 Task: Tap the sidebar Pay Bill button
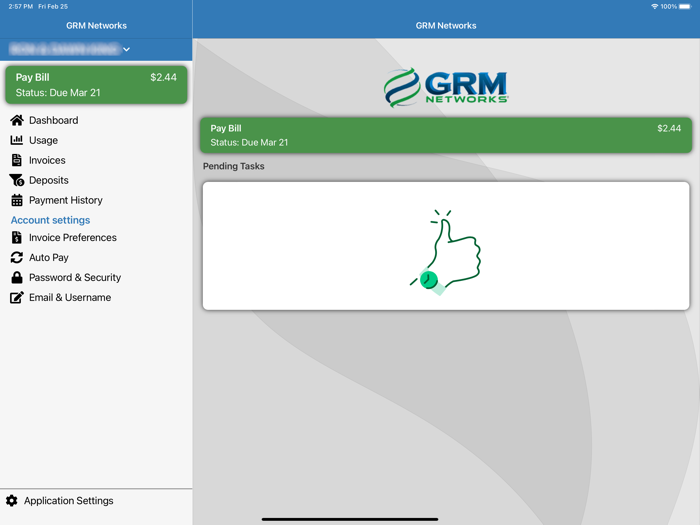click(96, 85)
